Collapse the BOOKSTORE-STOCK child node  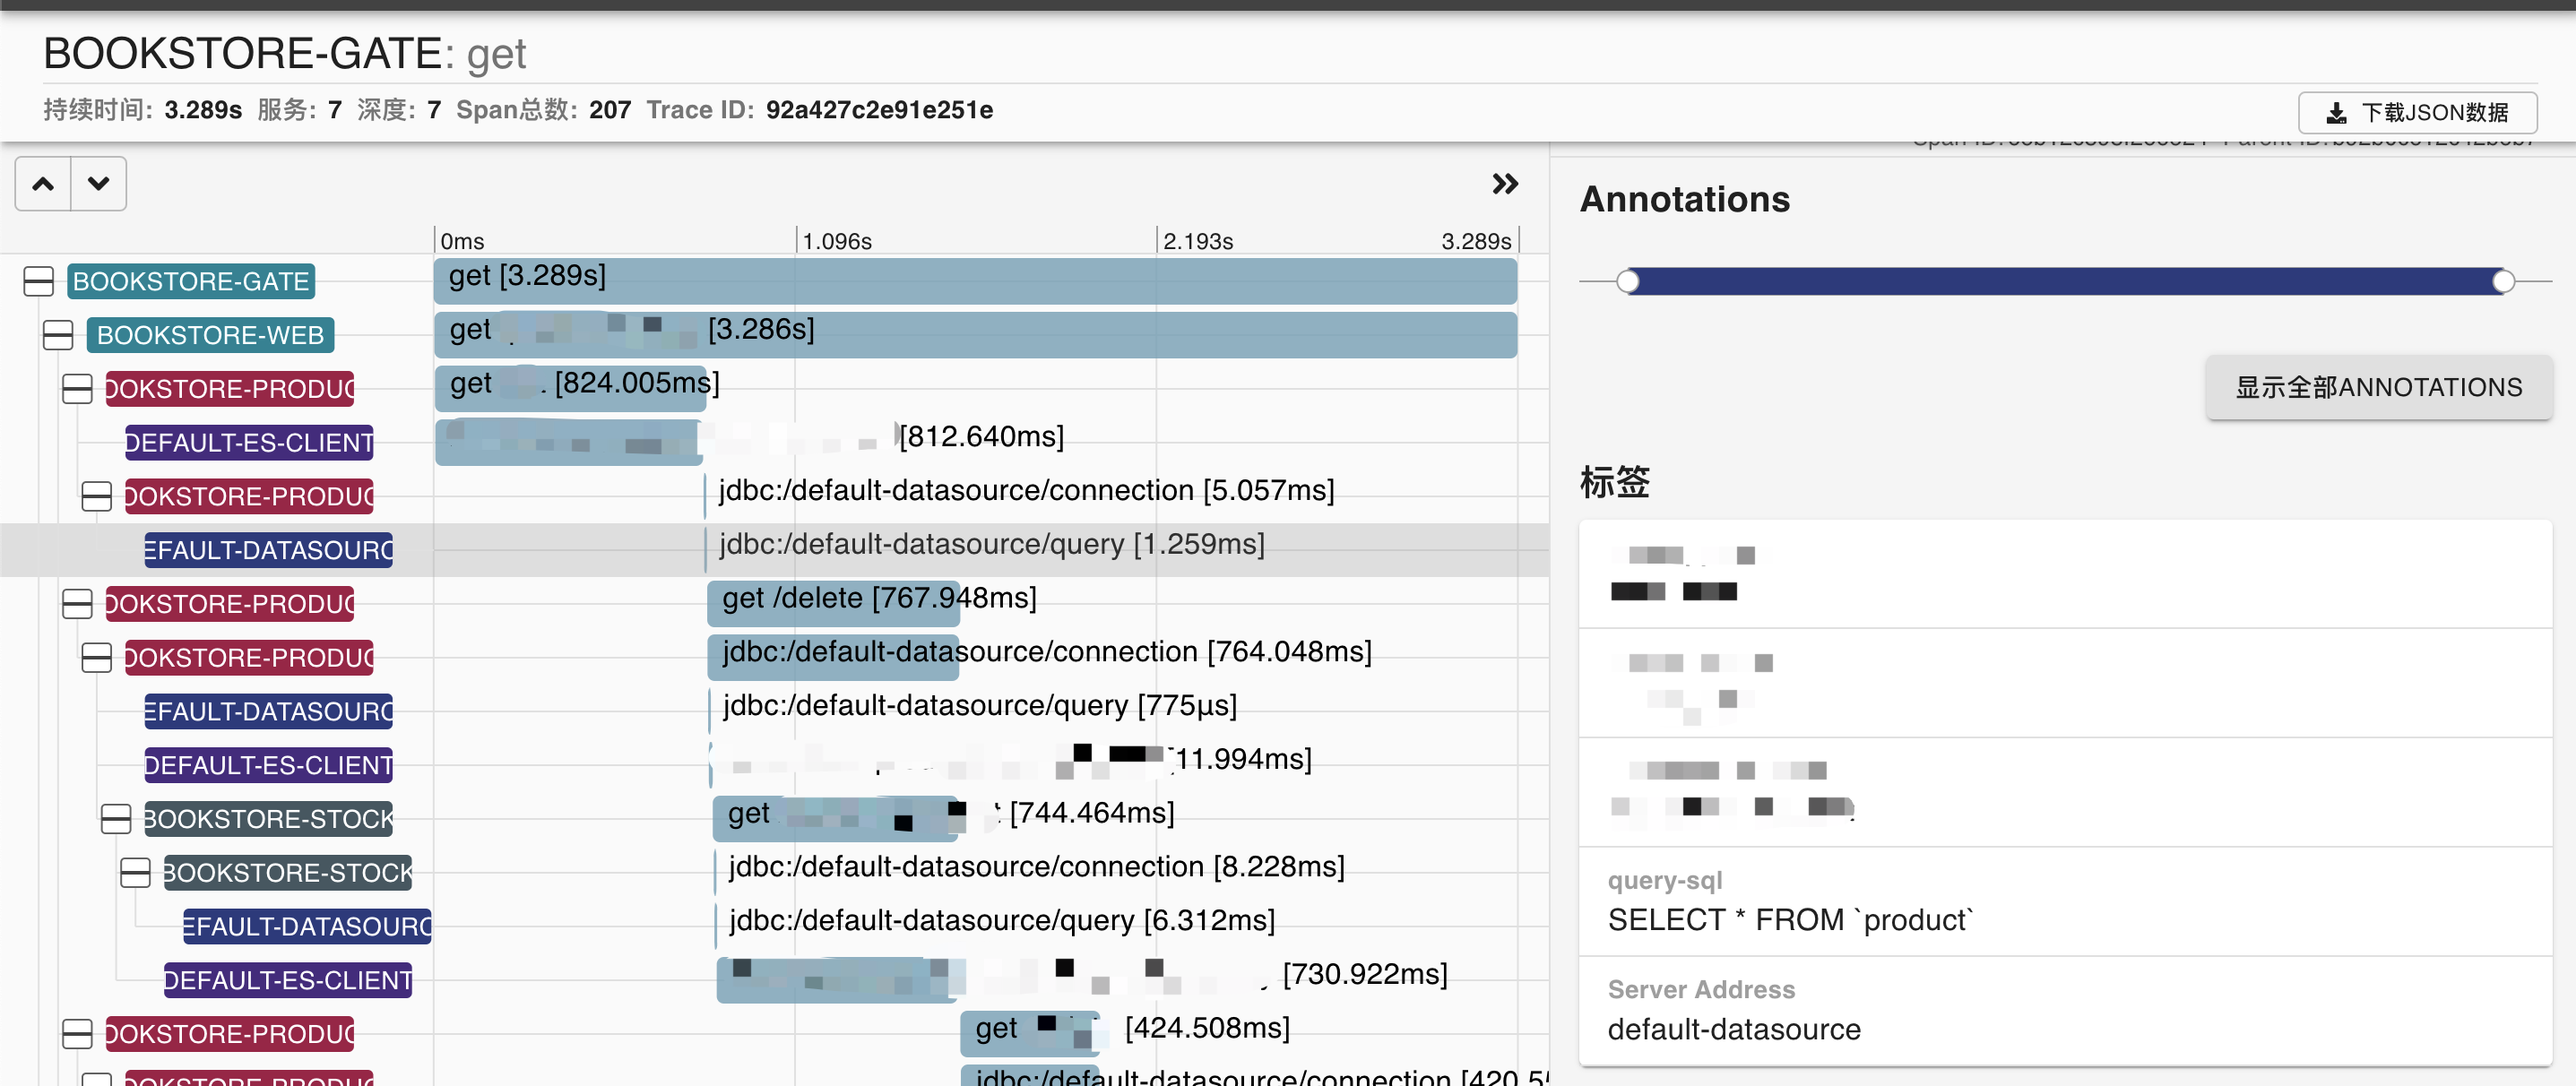pyautogui.click(x=135, y=872)
